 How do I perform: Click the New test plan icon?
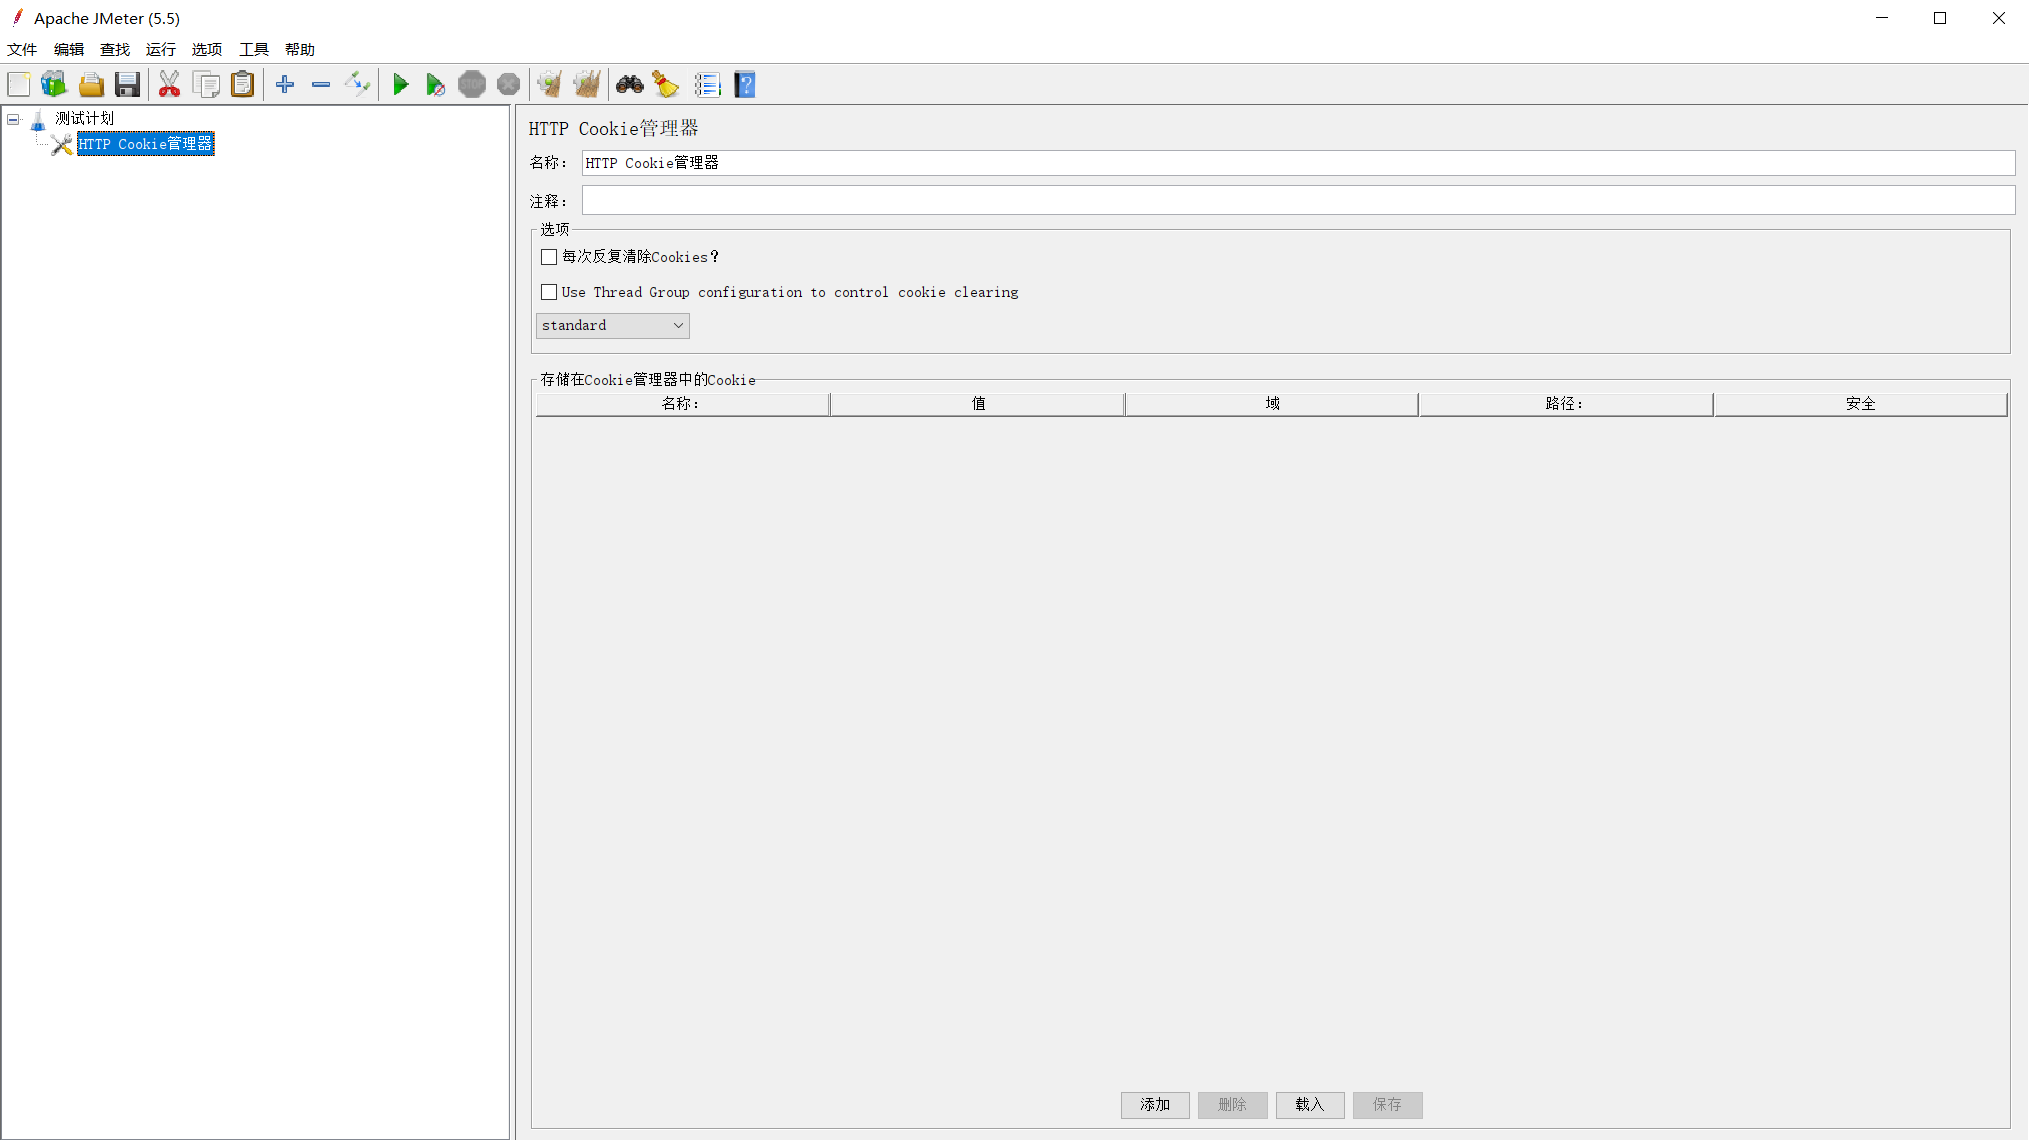tap(19, 85)
